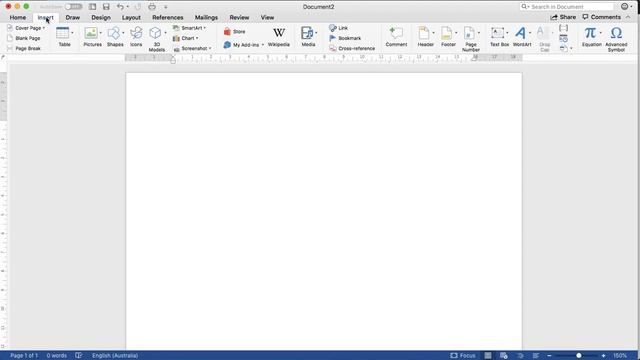Click the Page Number icon
The height and width of the screenshot is (360, 640).
pos(469,33)
